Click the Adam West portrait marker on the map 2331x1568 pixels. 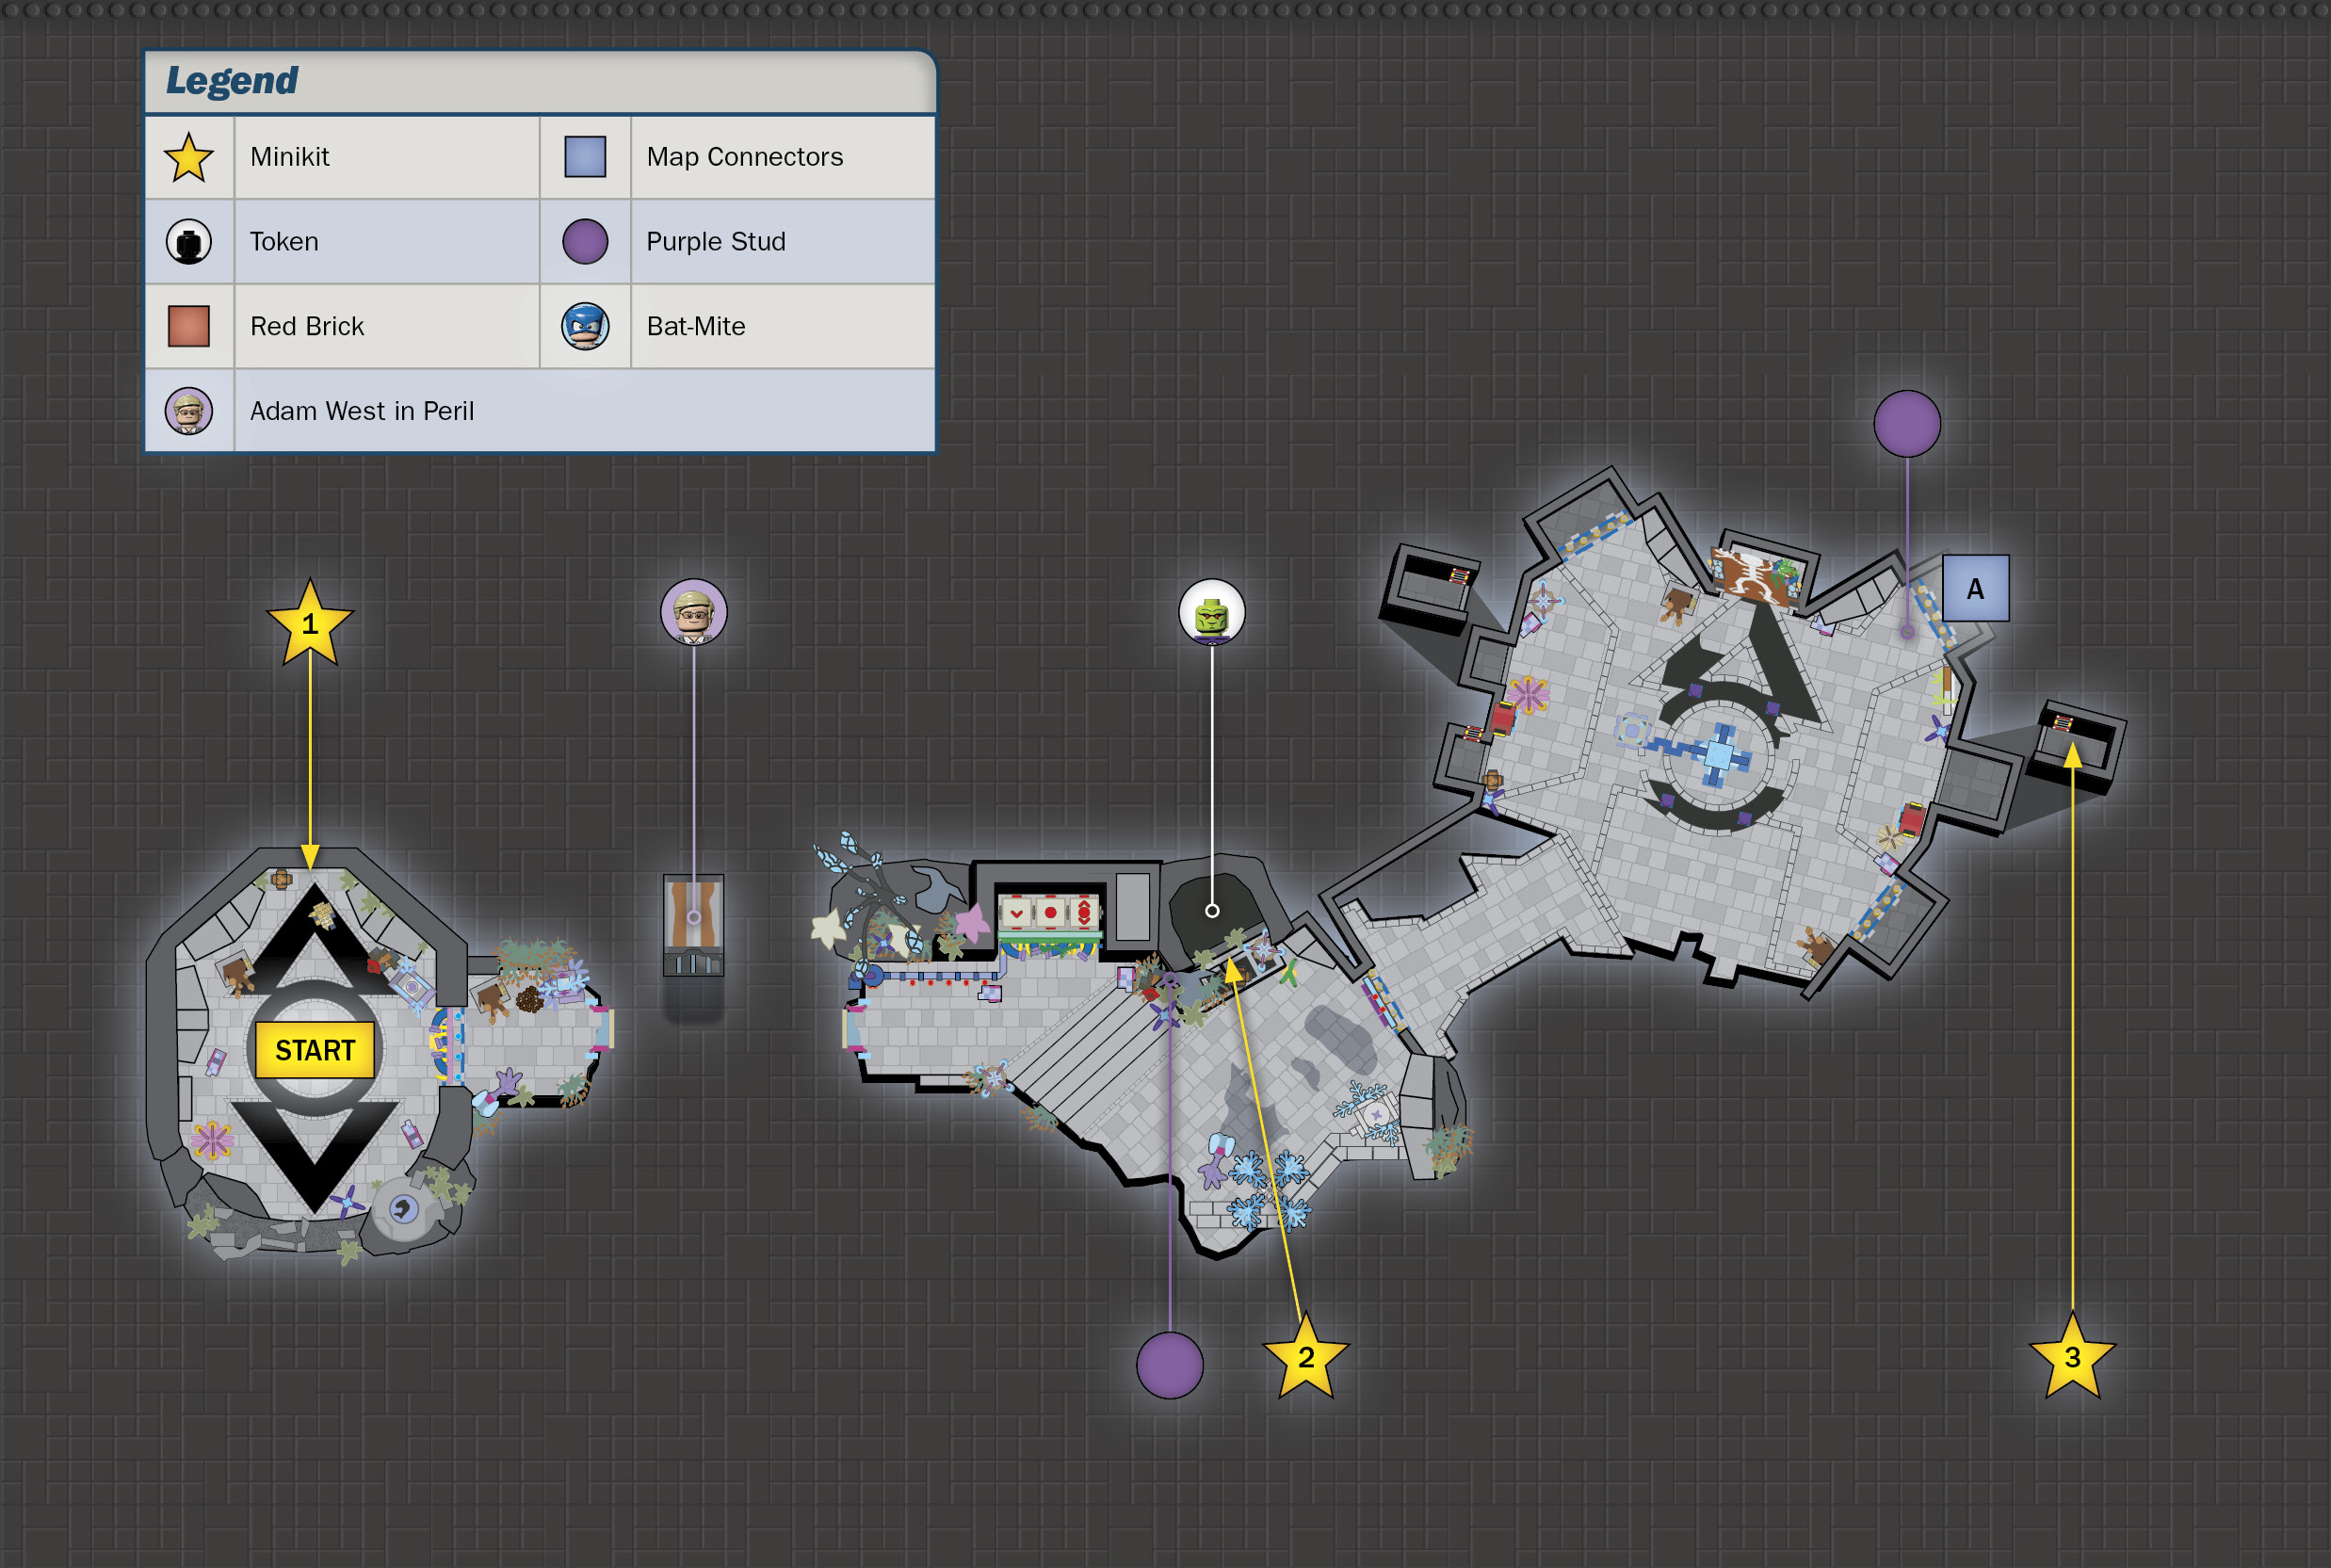click(694, 612)
